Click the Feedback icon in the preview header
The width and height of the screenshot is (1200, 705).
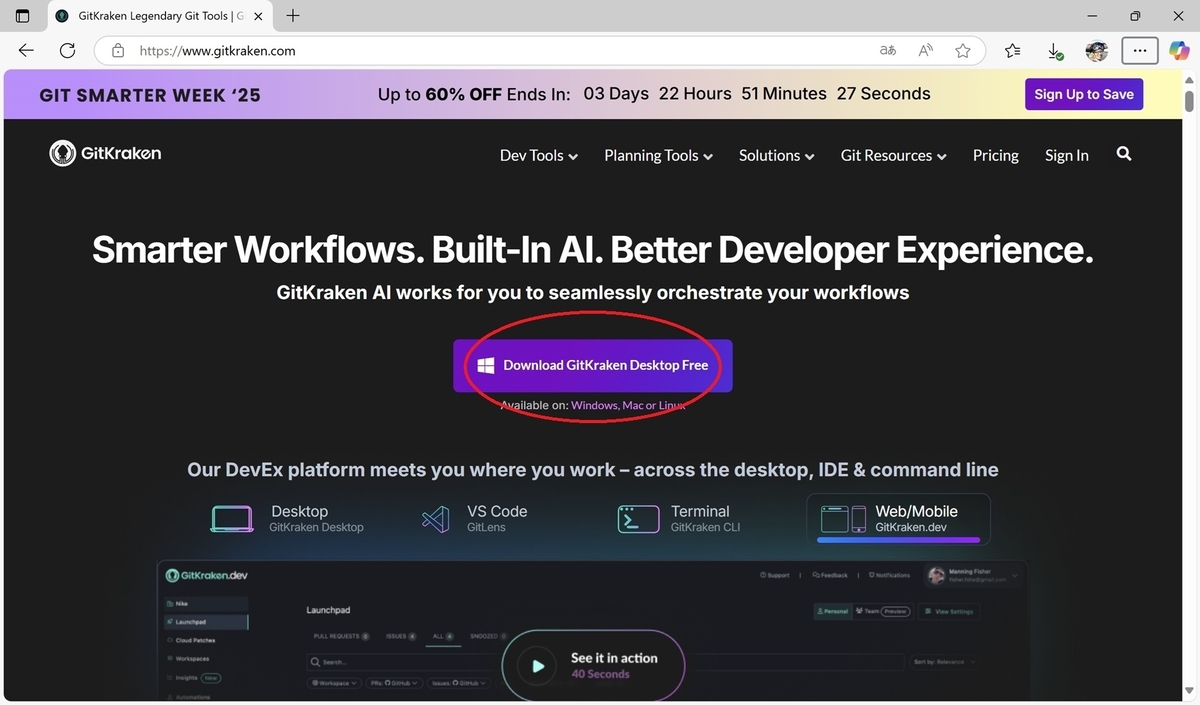[816, 575]
